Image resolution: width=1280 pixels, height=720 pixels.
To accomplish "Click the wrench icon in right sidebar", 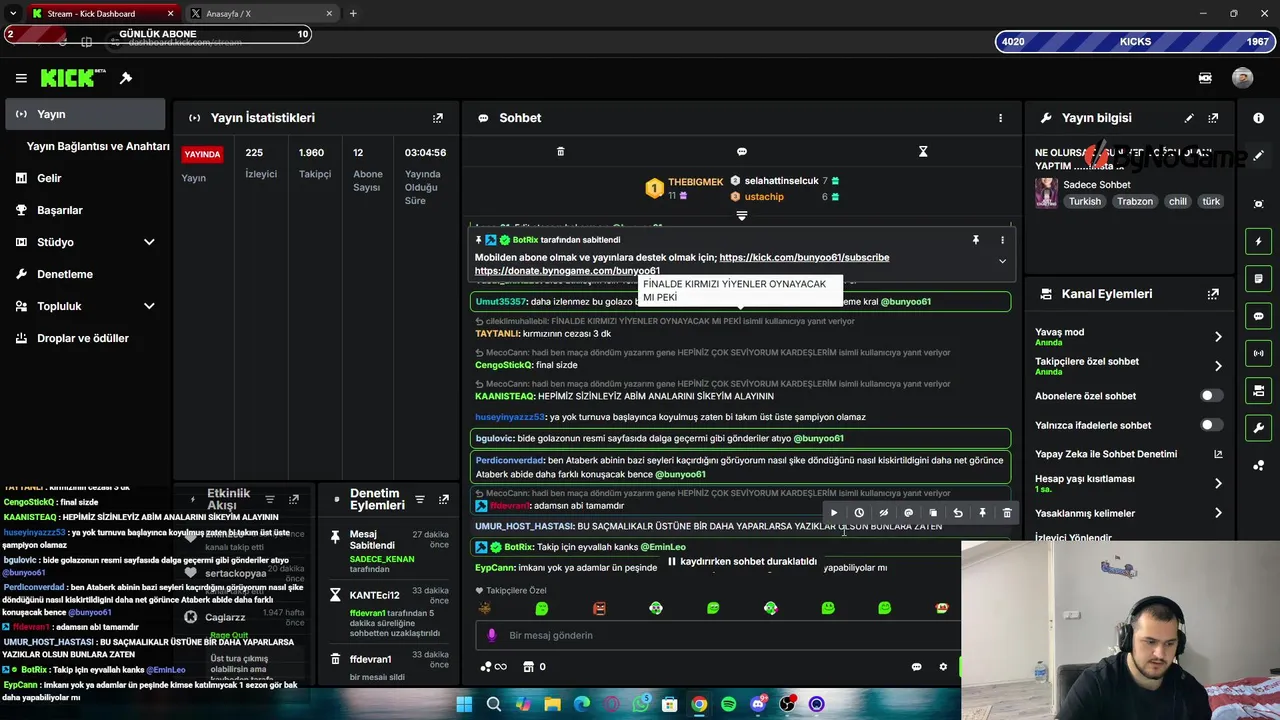I will tap(1258, 428).
